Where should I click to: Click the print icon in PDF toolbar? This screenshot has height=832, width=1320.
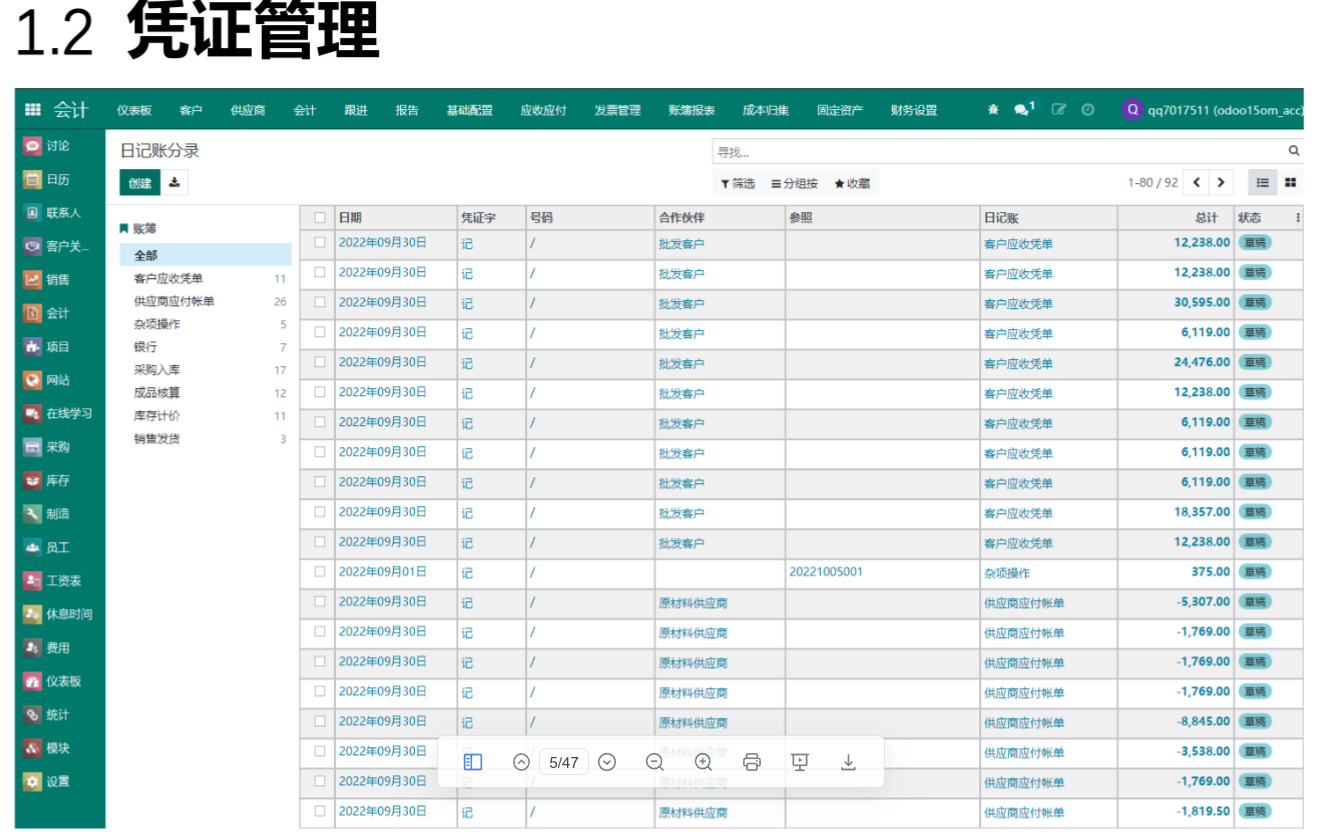pos(752,762)
